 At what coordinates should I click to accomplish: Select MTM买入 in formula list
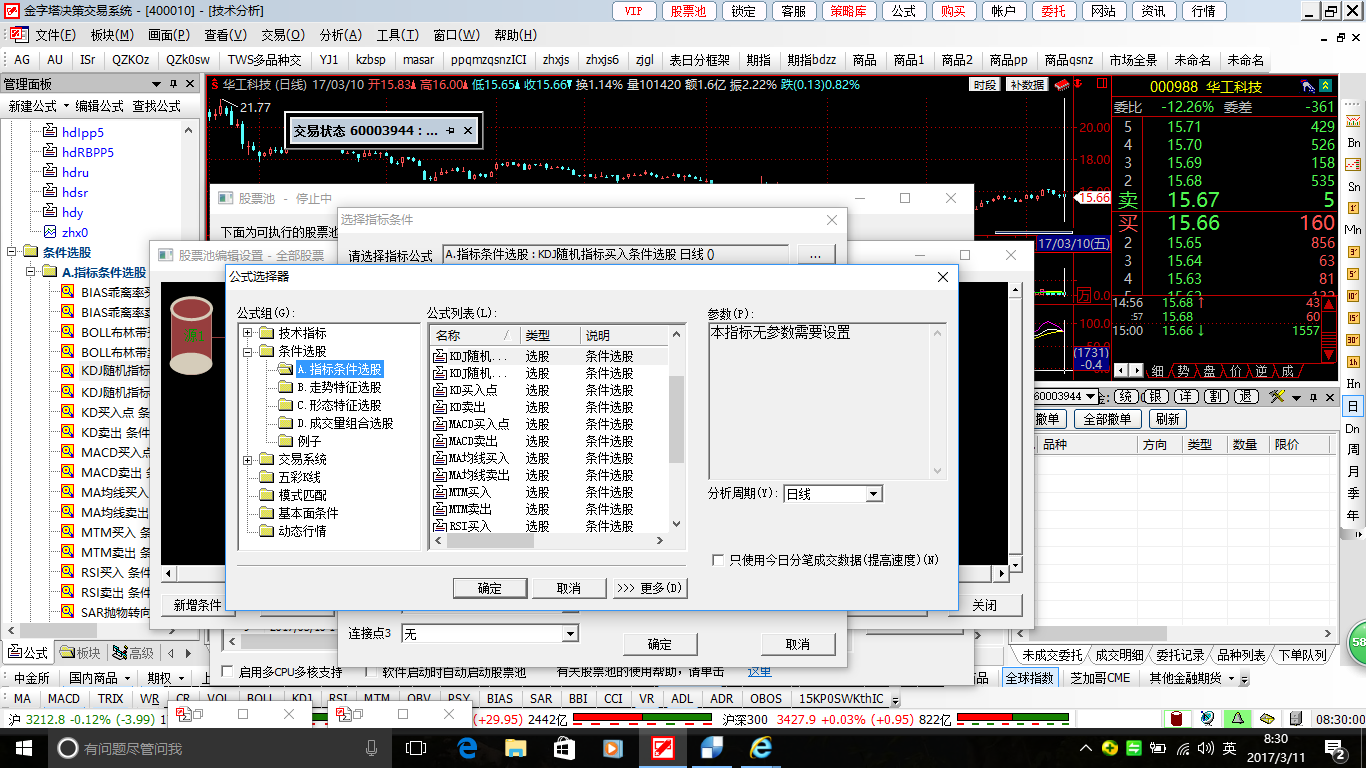point(470,492)
